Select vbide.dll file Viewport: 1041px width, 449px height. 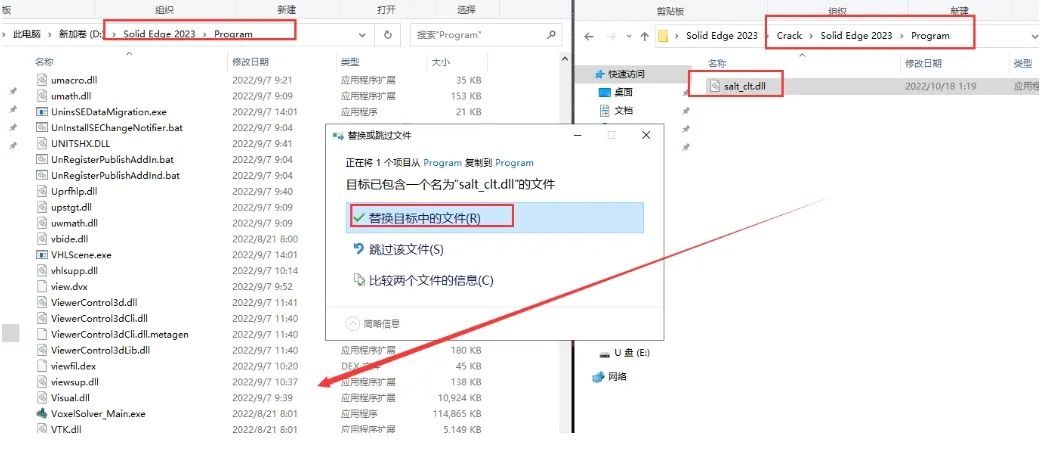(70, 238)
